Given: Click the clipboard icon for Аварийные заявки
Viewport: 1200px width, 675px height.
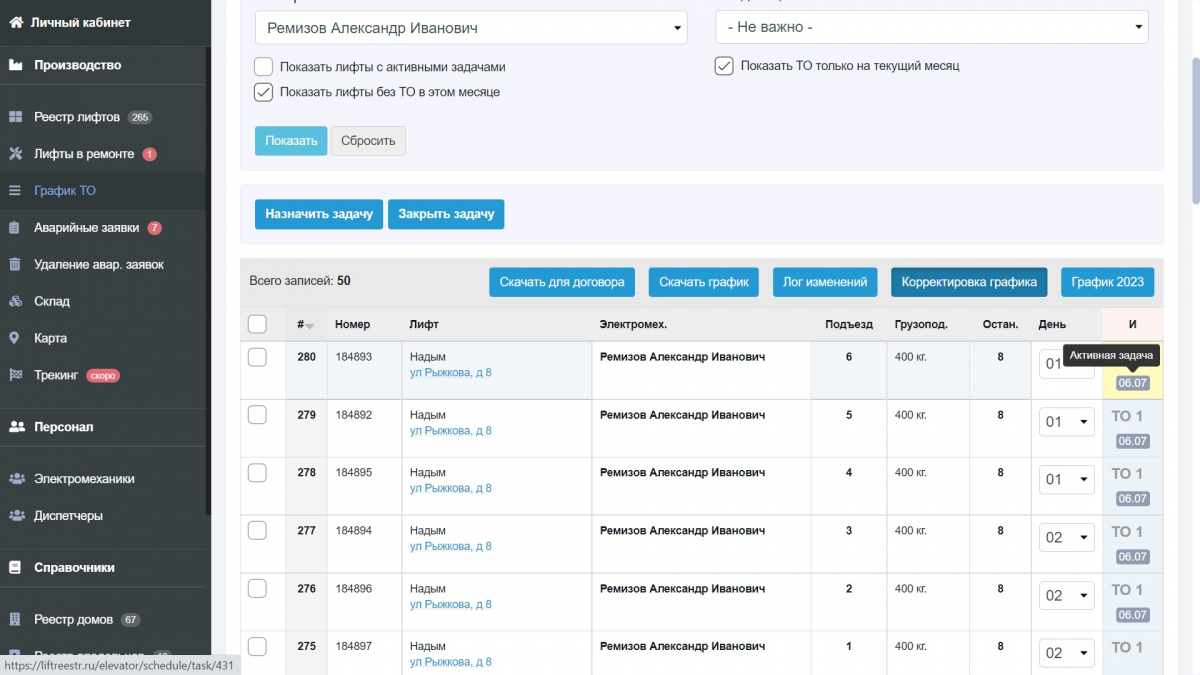Looking at the screenshot, I should [15, 228].
